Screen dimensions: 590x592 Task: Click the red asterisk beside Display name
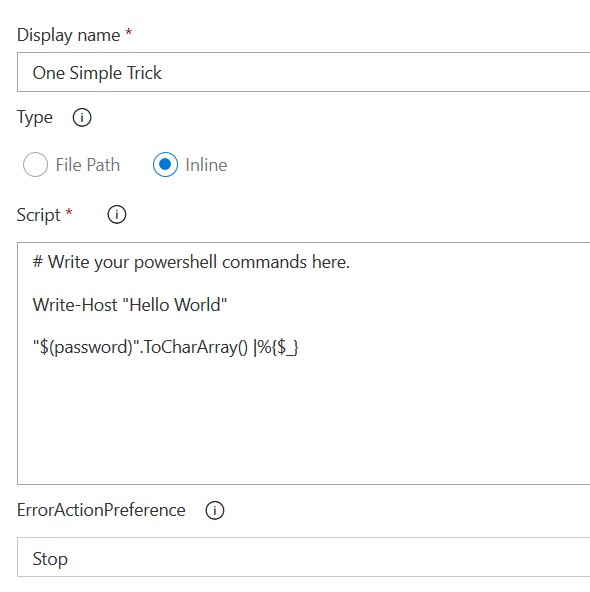pos(129,31)
